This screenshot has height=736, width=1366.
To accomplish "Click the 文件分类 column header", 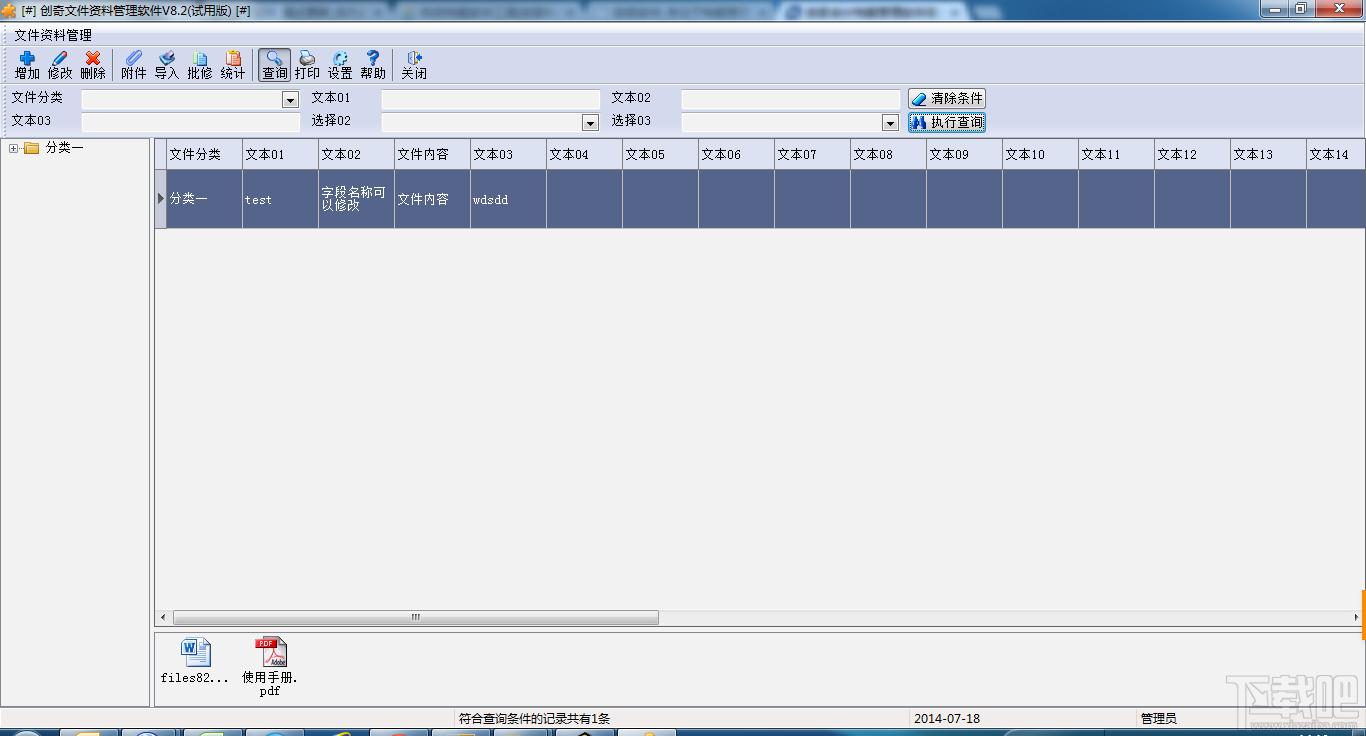I will point(204,154).
